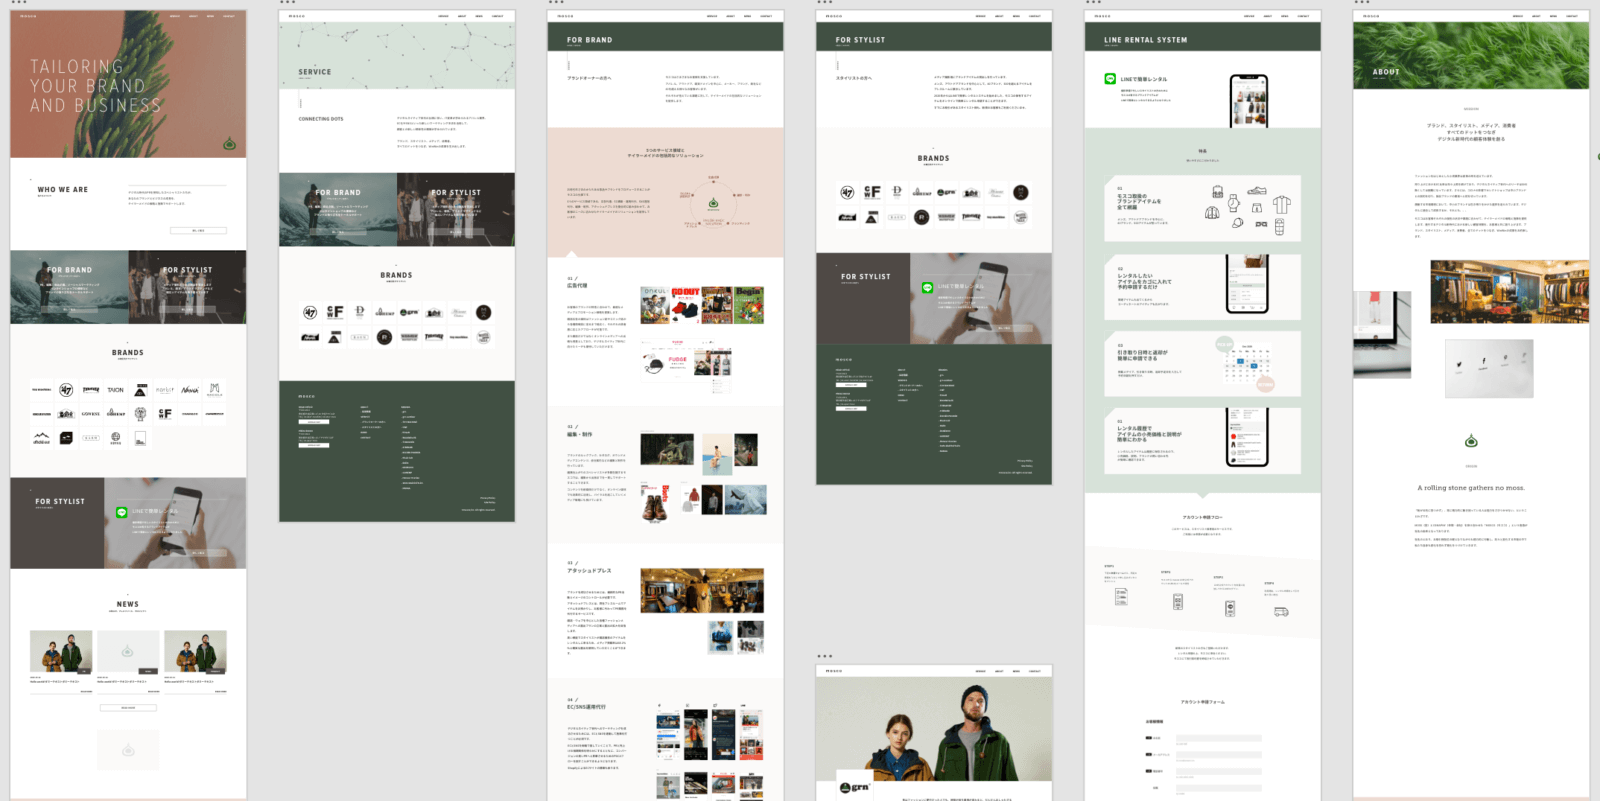Click the delivery truck icon on the rental page
The height and width of the screenshot is (801, 1600).
click(1281, 611)
